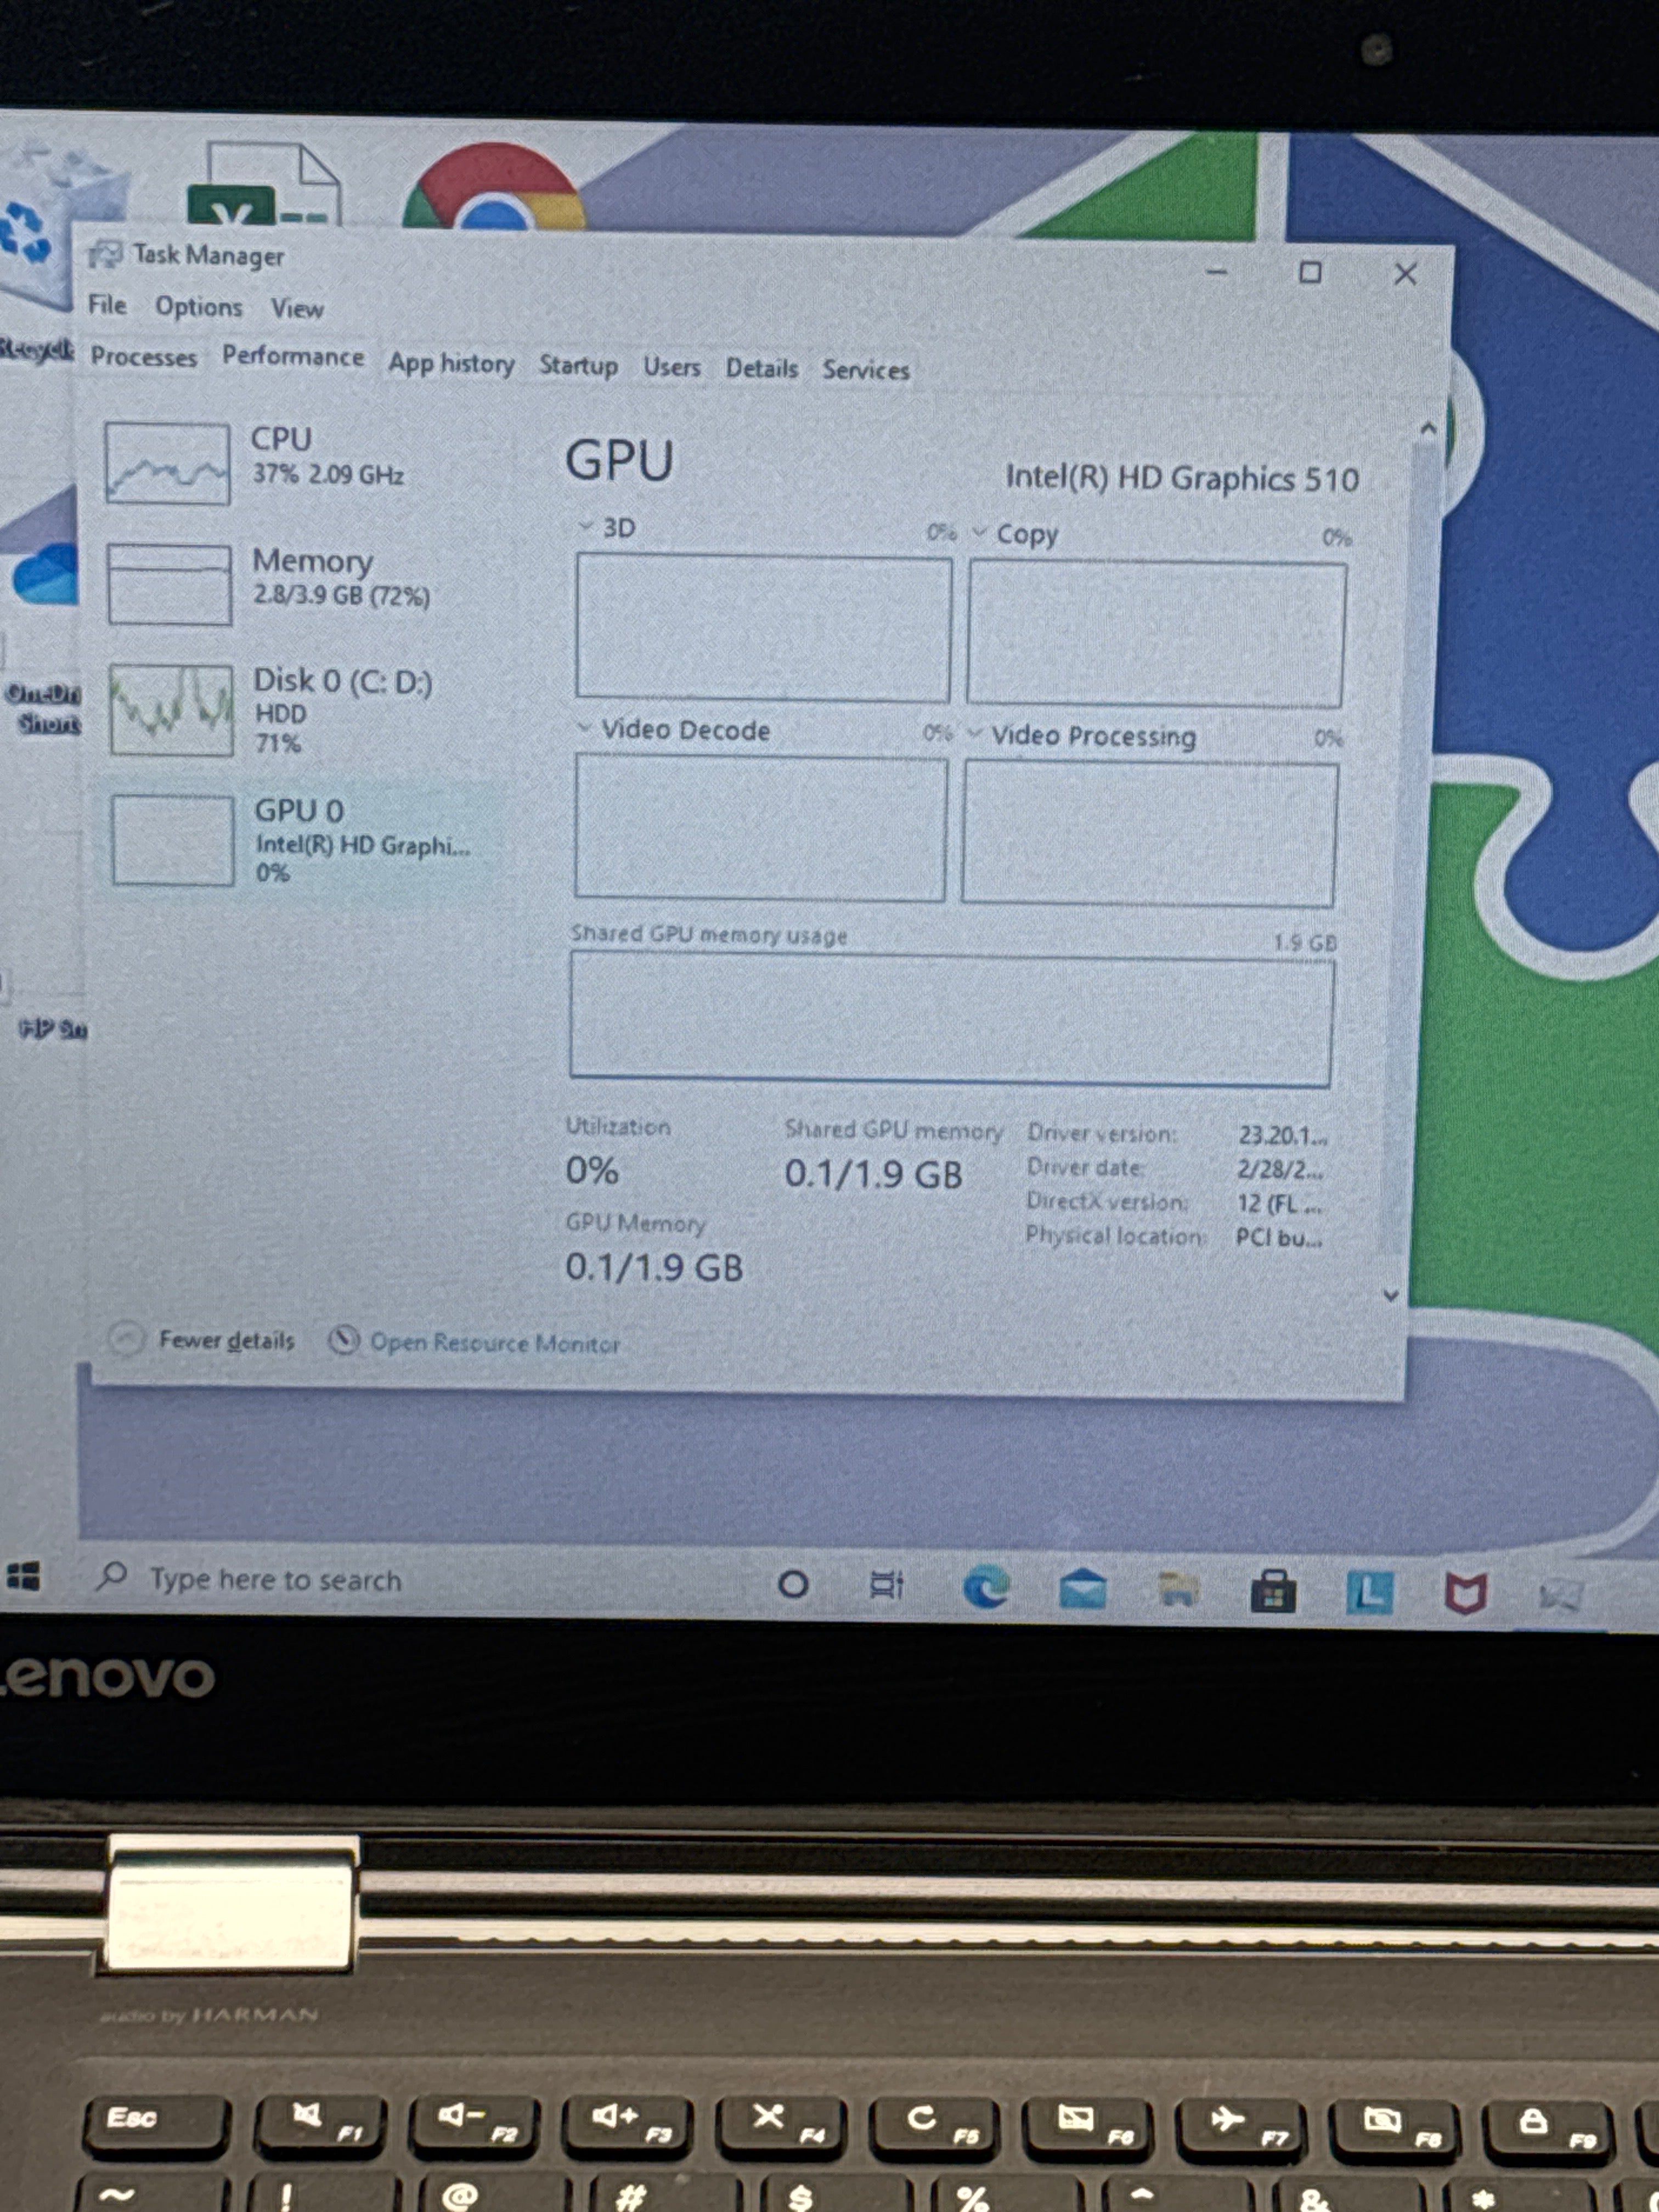Screen dimensions: 1659x2212
Task: Open the 3D engine dropdown
Action: (587, 526)
